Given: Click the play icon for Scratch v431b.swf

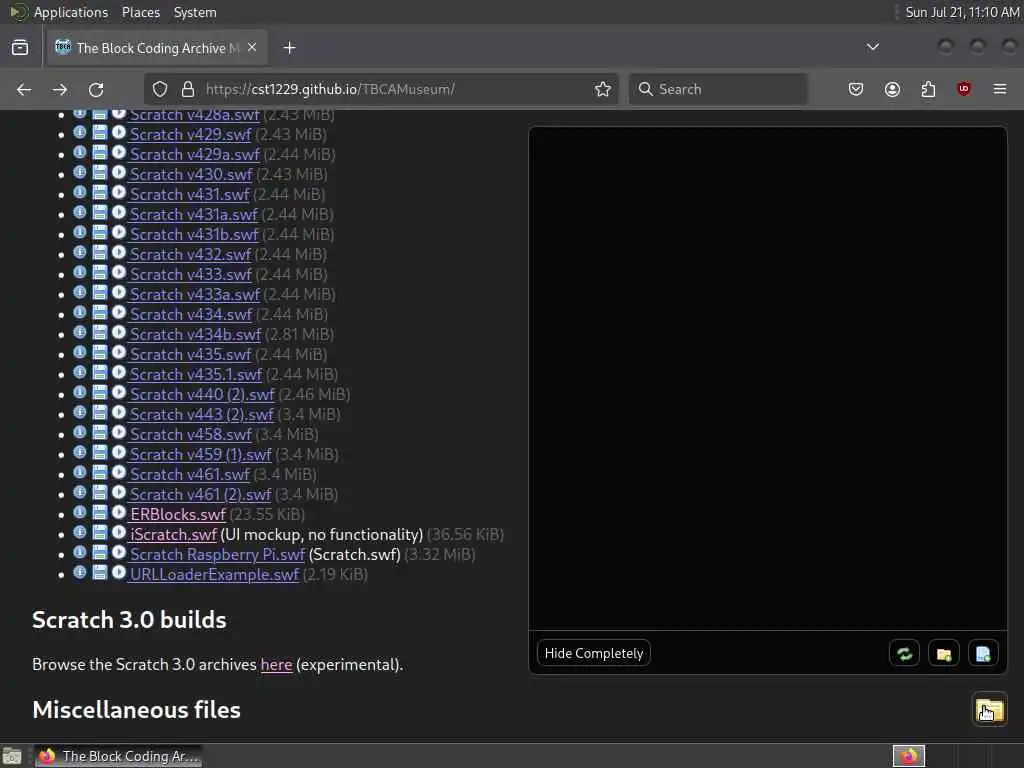Looking at the screenshot, I should click(119, 232).
